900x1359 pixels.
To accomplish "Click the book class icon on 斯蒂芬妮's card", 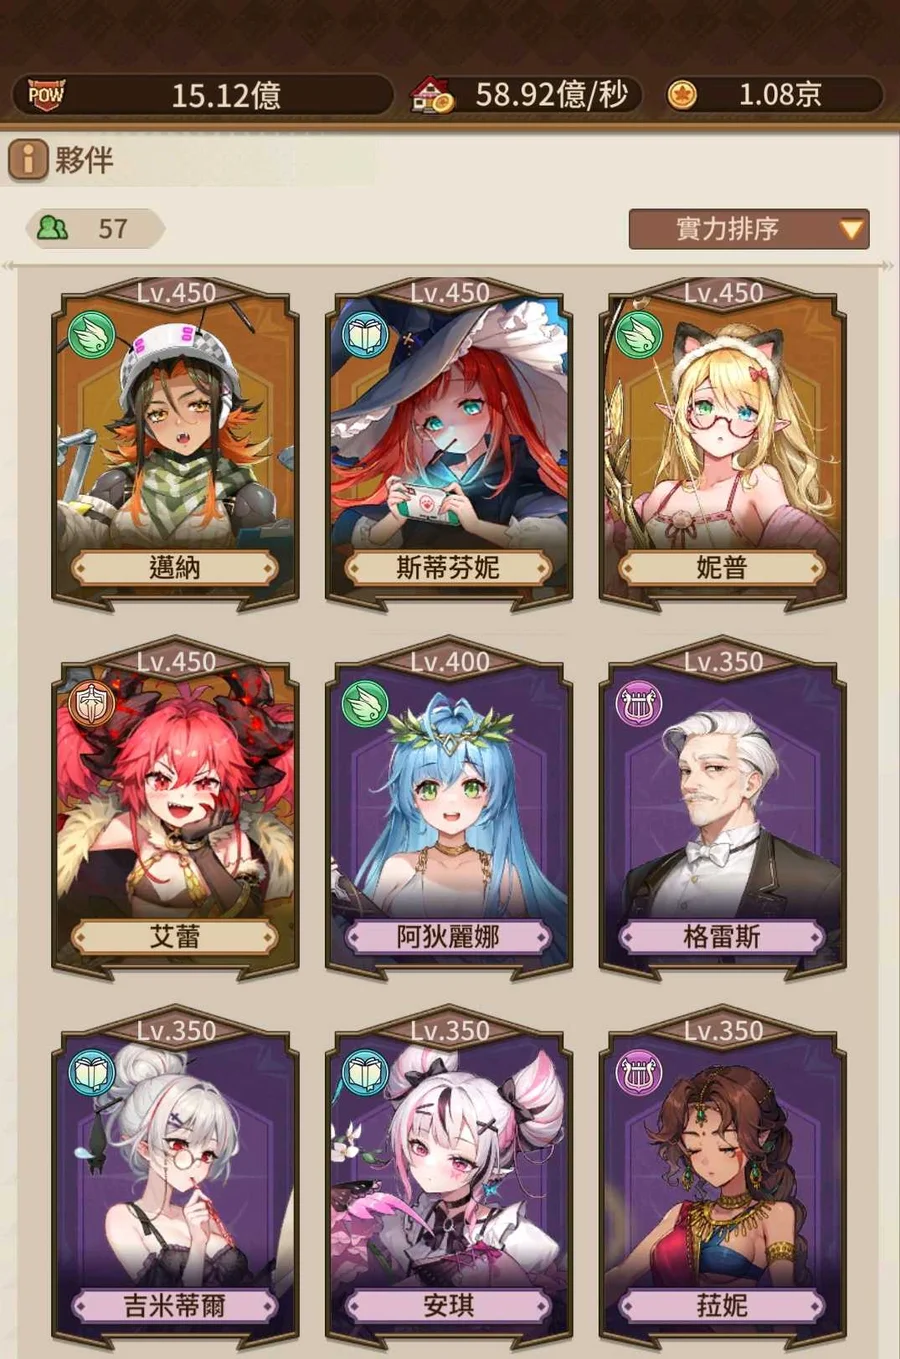I will 365,335.
